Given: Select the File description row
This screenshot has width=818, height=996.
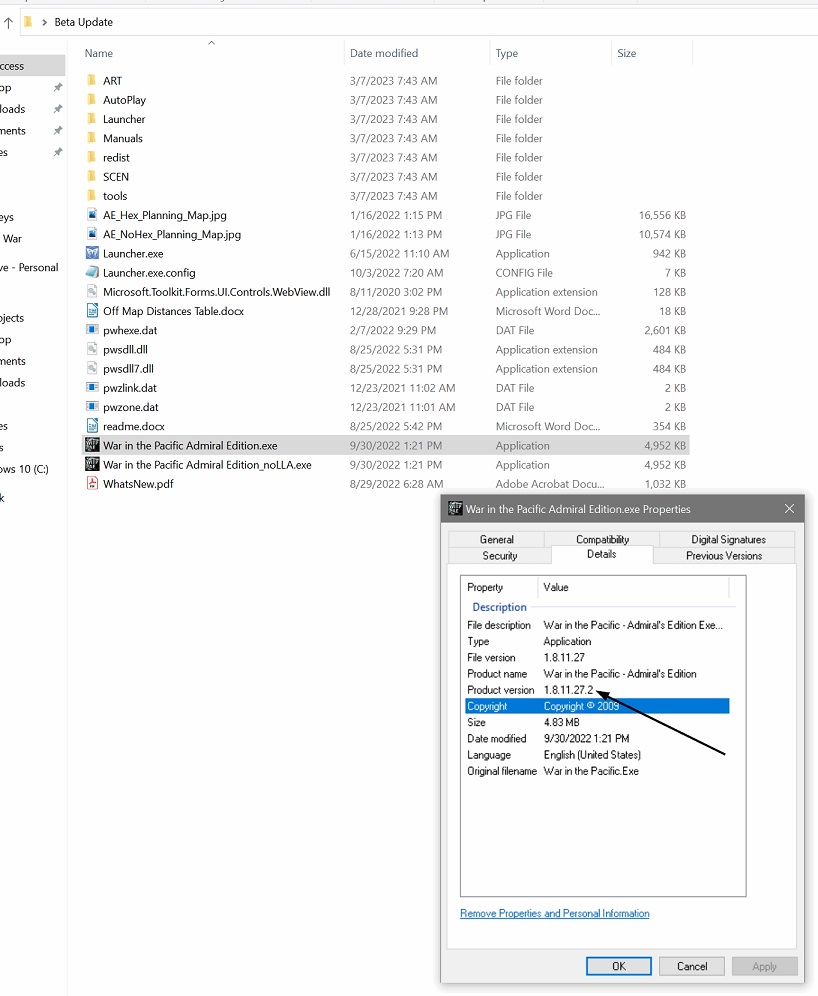Looking at the screenshot, I should click(597, 625).
